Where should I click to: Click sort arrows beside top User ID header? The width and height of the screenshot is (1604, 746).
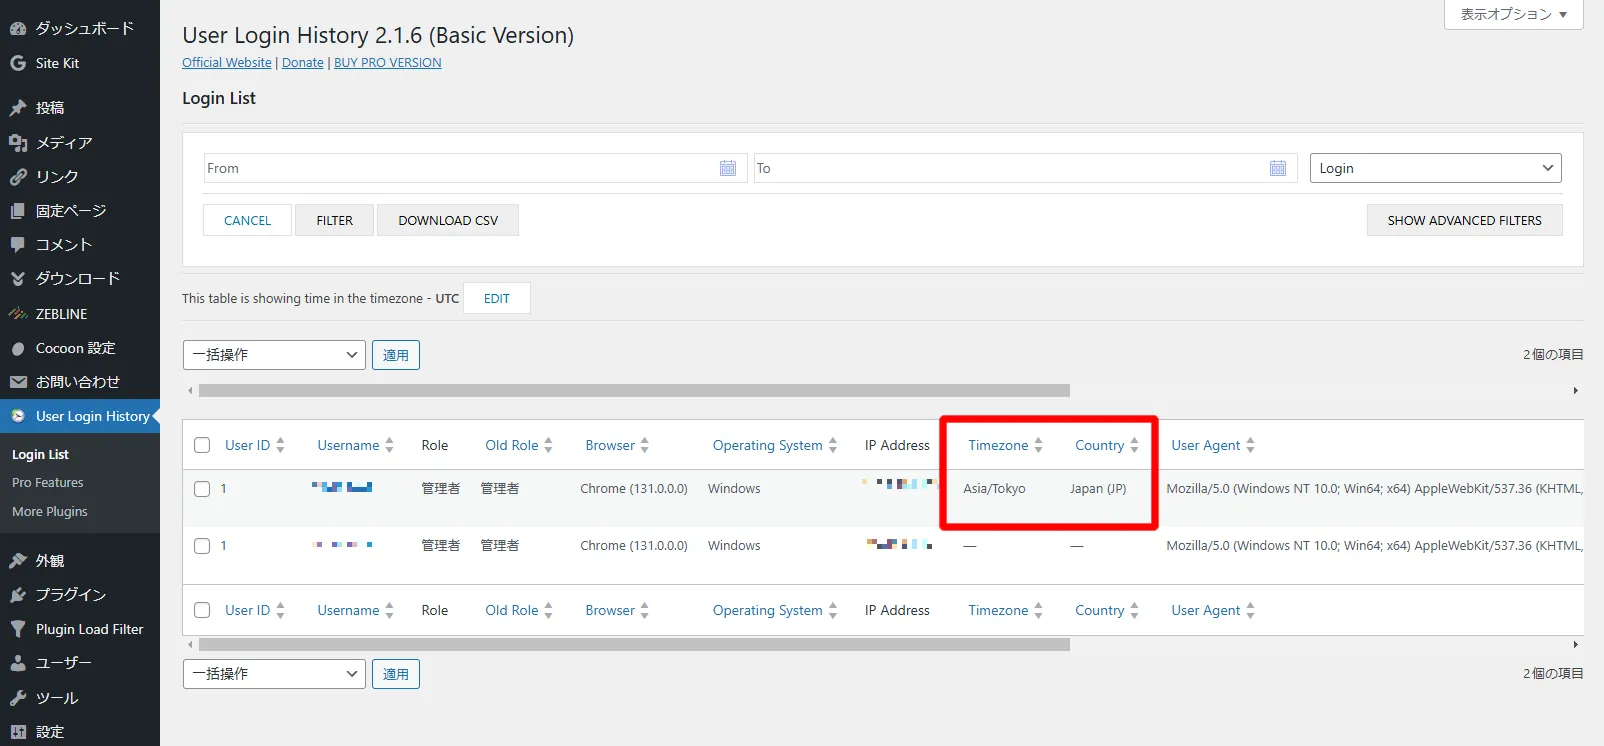tap(280, 445)
